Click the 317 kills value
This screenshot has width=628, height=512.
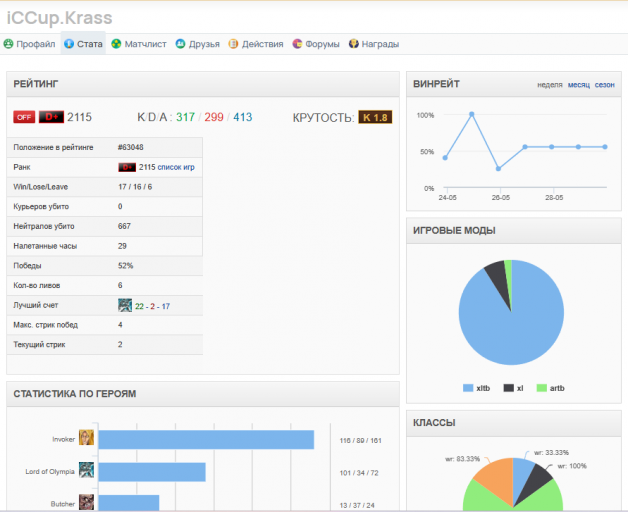185,117
